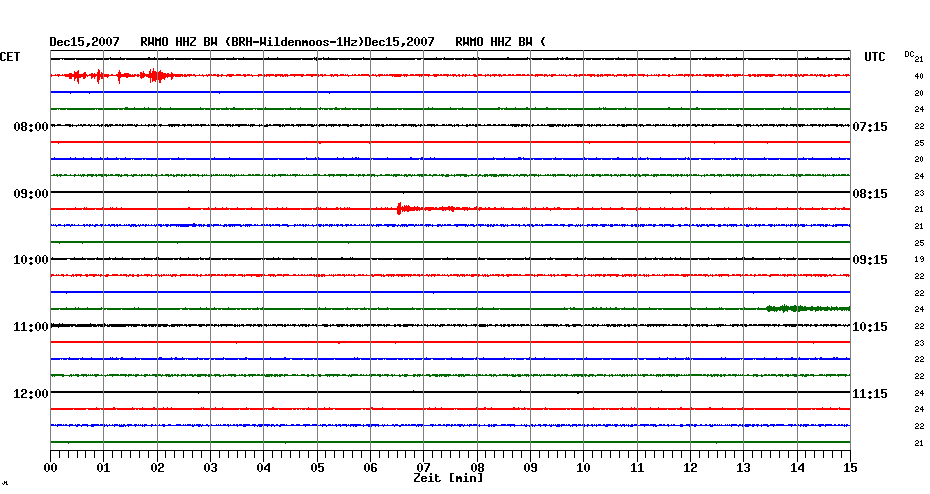Click the Zeit [min] axis title
Image resolution: width=930 pixels, height=494 pixels.
(448, 478)
